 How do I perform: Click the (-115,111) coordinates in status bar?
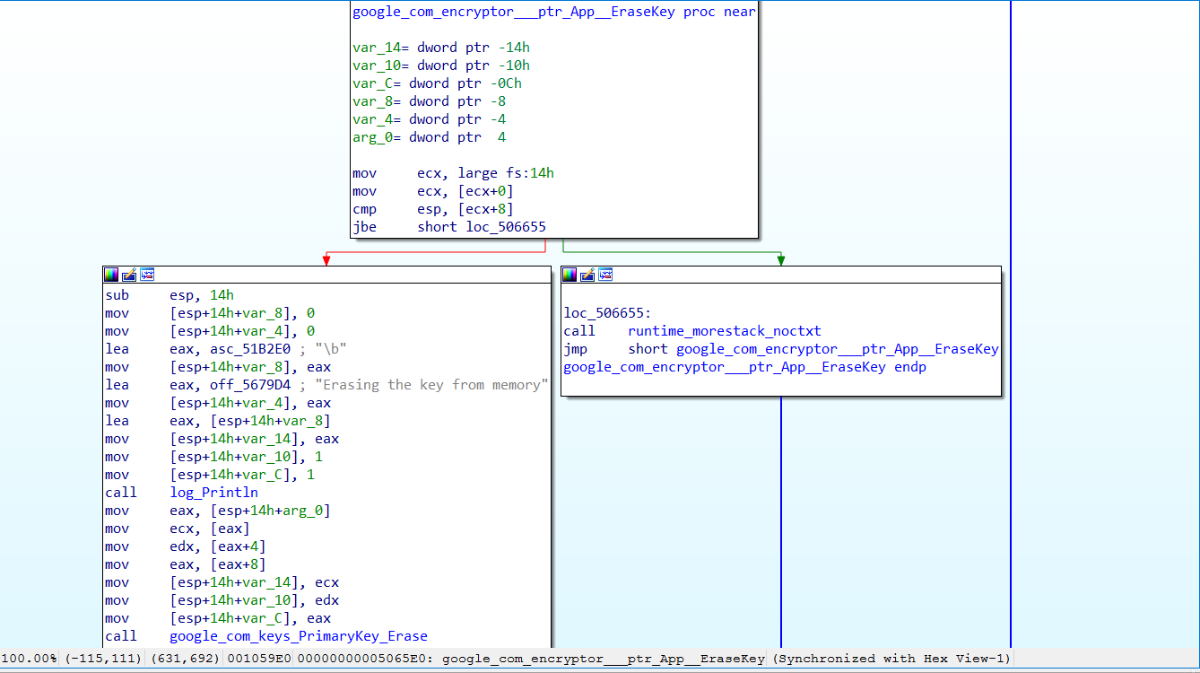pyautogui.click(x=105, y=659)
